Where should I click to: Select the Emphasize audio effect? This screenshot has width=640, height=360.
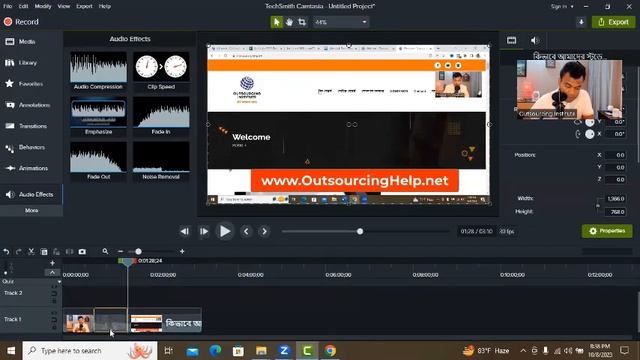(x=98, y=116)
